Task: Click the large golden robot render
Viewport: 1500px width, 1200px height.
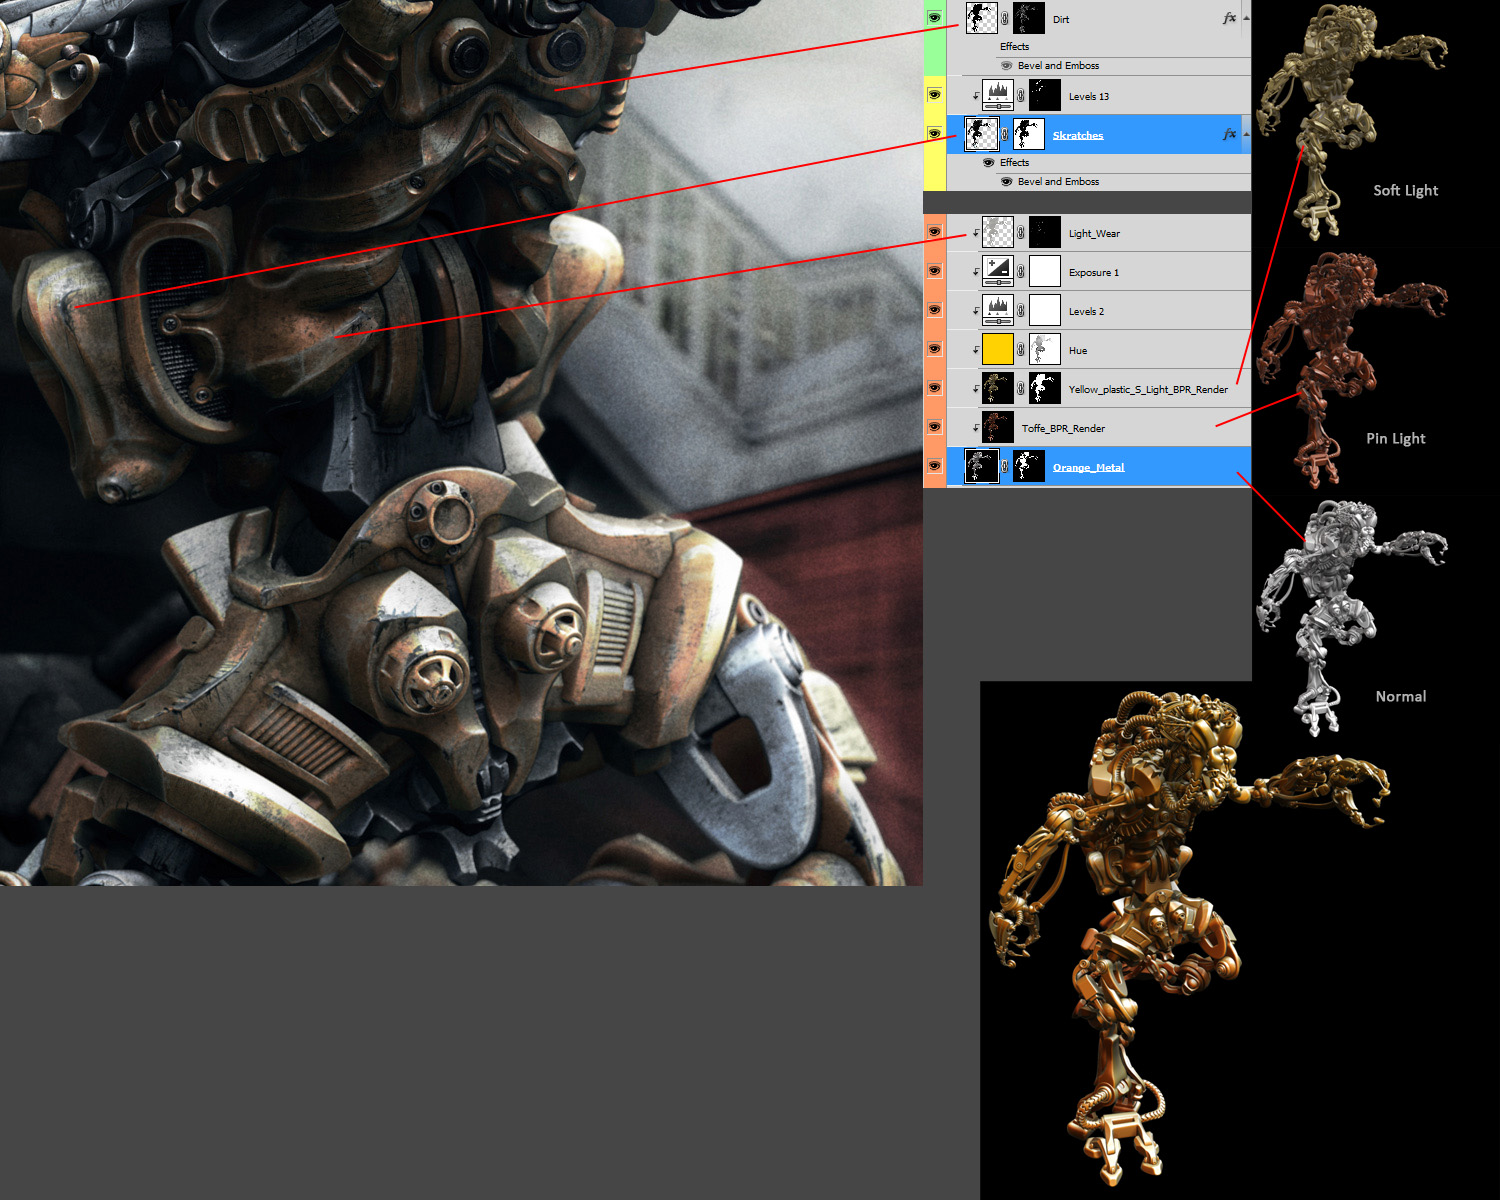Action: 1188,937
